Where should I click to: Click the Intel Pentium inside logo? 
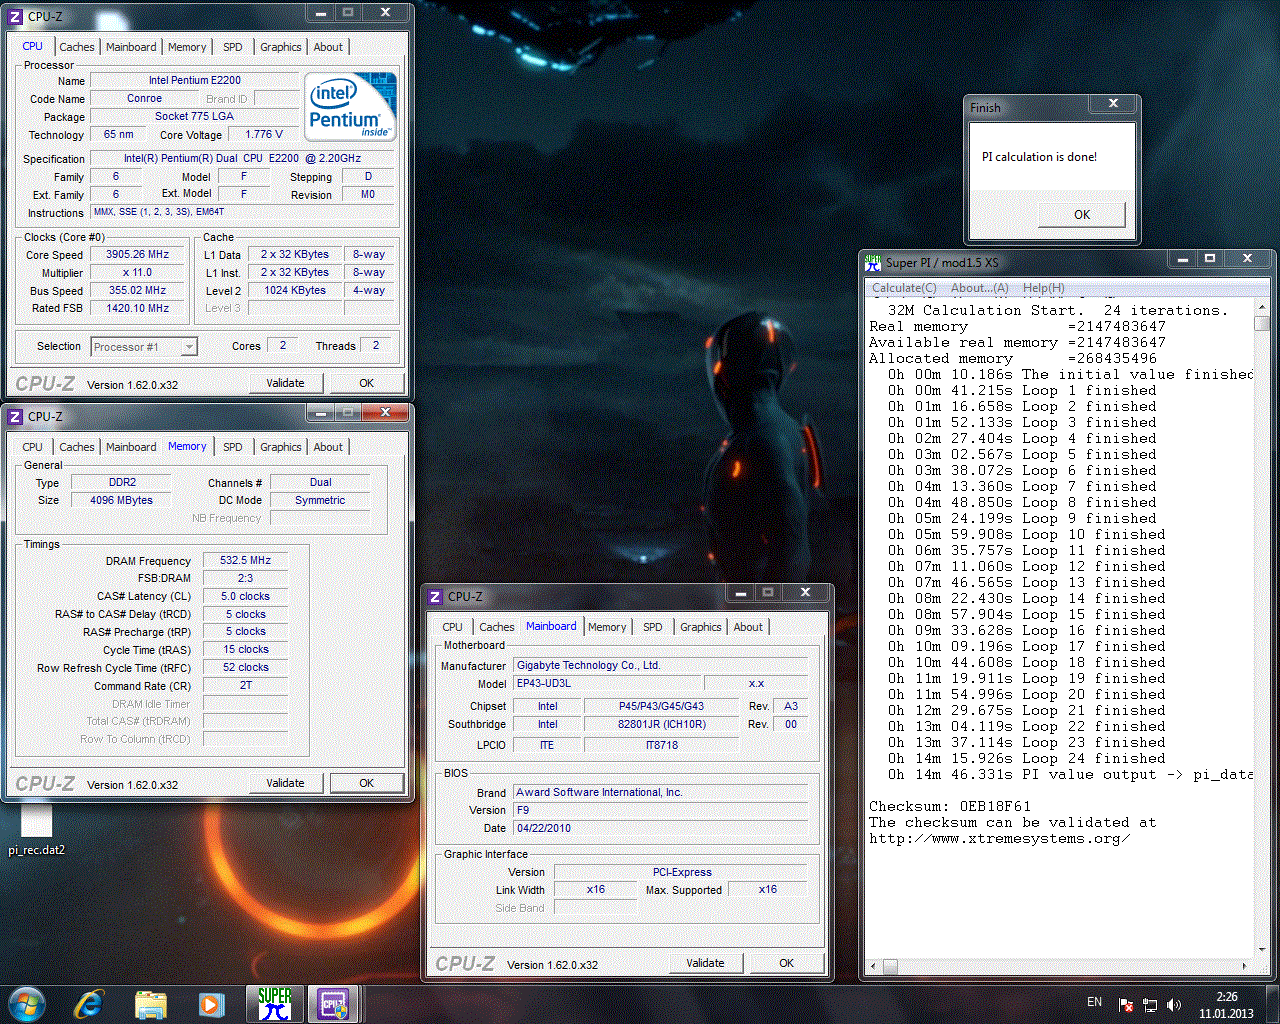point(350,106)
